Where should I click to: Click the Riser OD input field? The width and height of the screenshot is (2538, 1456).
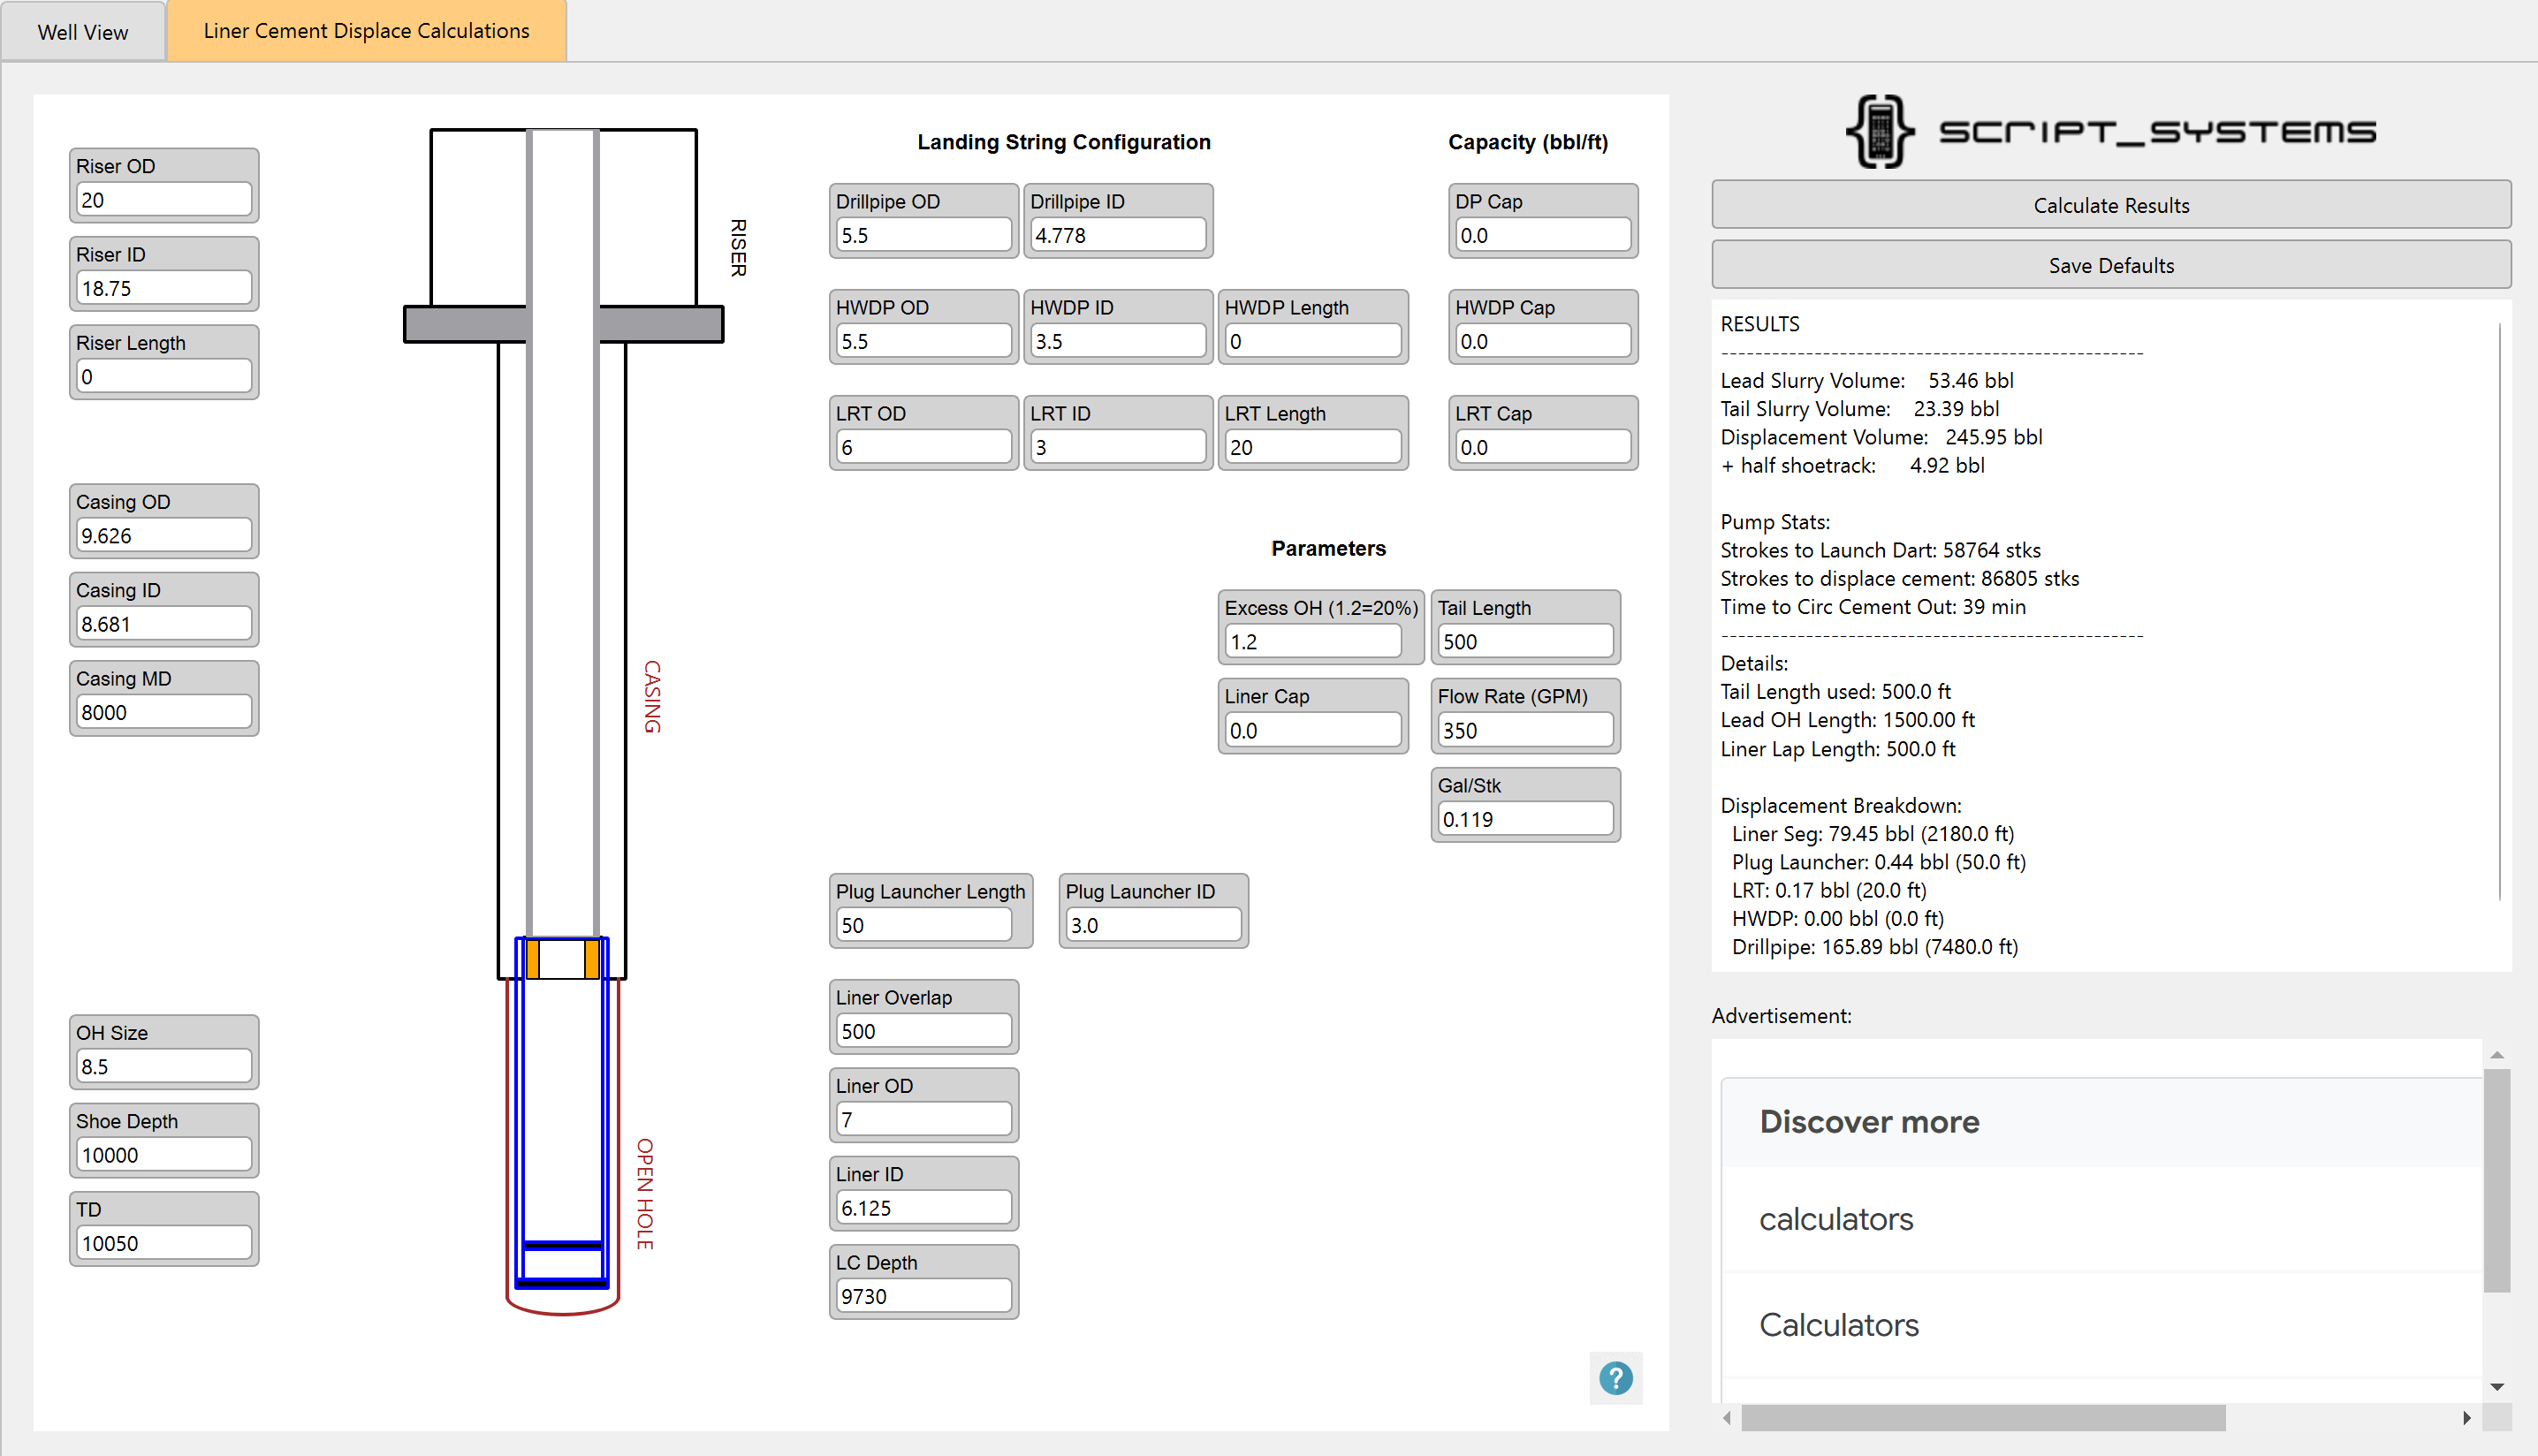pyautogui.click(x=163, y=199)
